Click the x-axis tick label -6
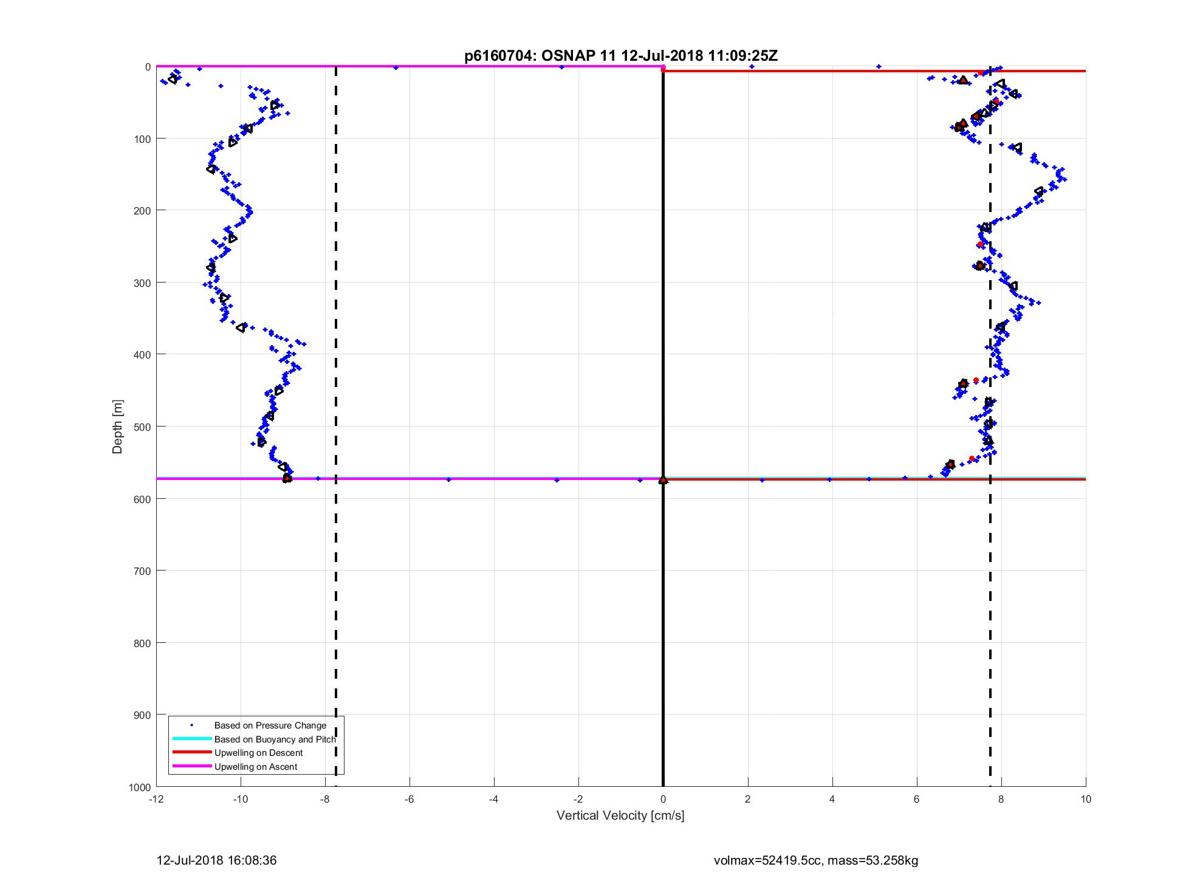The width and height of the screenshot is (1200, 885). pyautogui.click(x=409, y=799)
